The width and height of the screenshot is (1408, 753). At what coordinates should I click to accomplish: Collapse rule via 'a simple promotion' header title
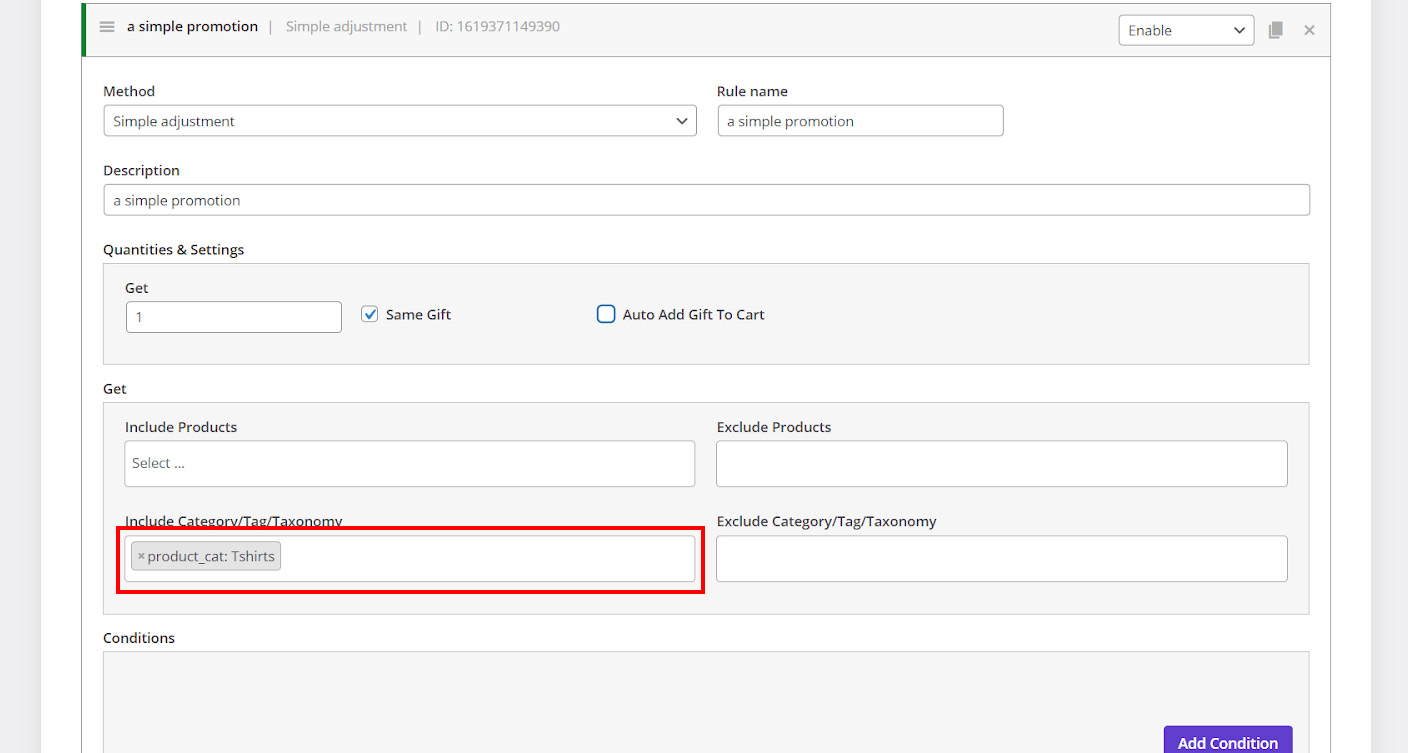[192, 27]
